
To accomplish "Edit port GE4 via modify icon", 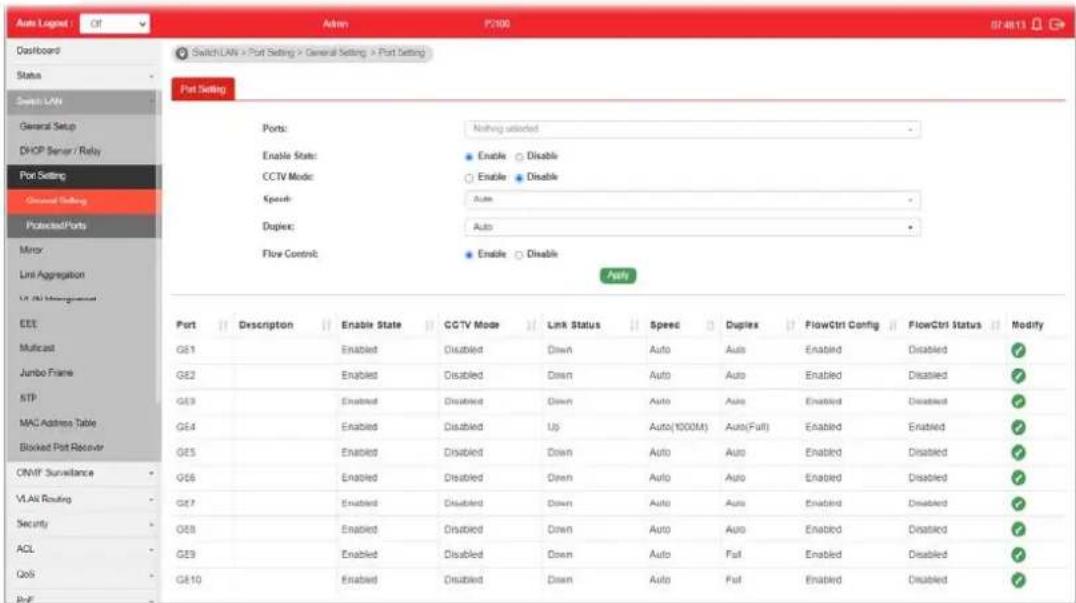I will (1018, 427).
